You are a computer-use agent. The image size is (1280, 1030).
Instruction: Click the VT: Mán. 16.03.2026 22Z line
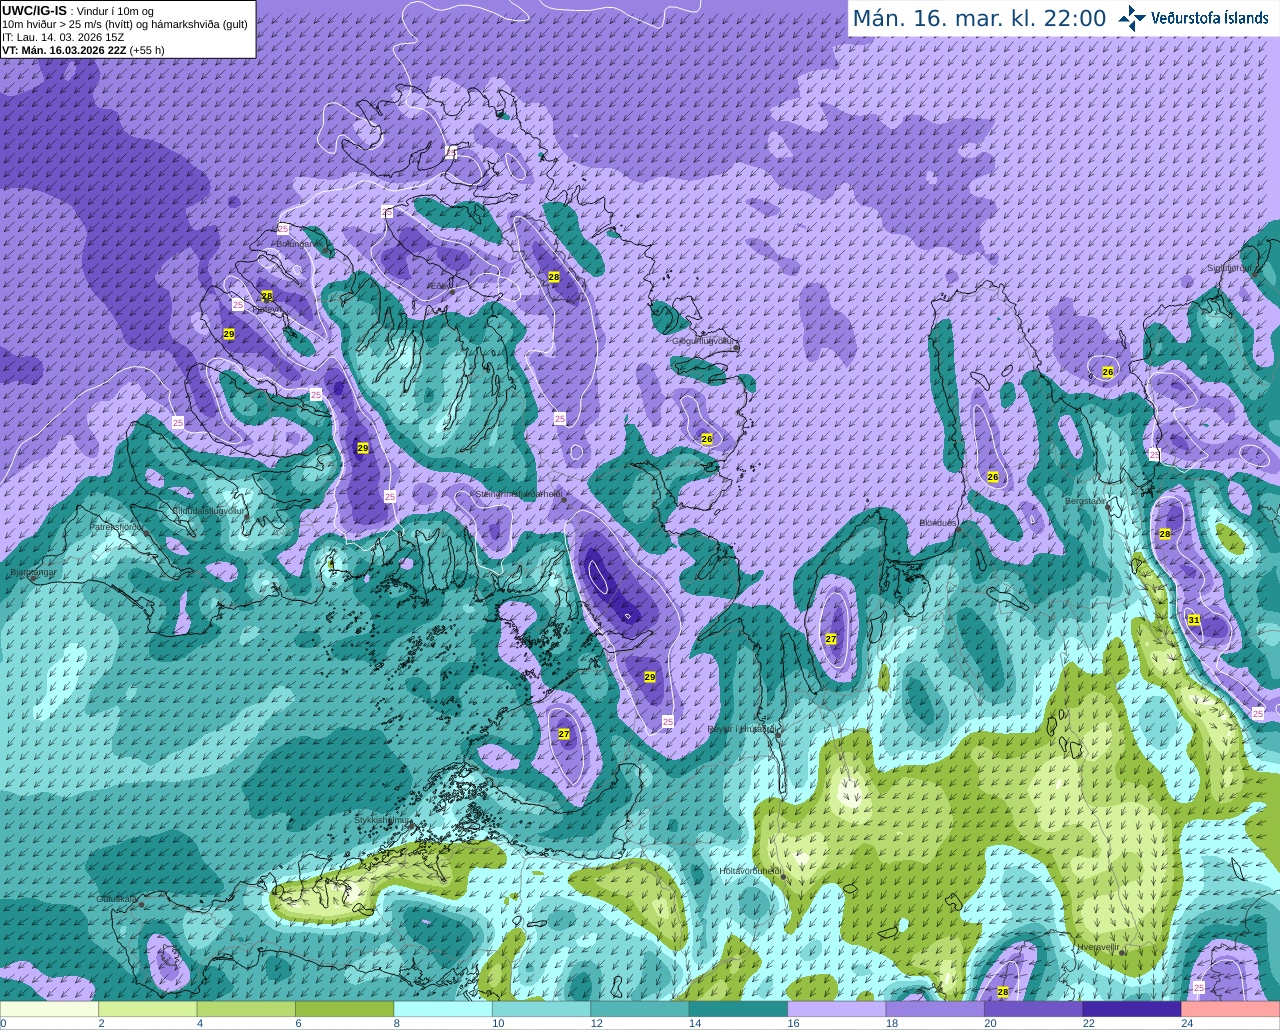[x=64, y=50]
